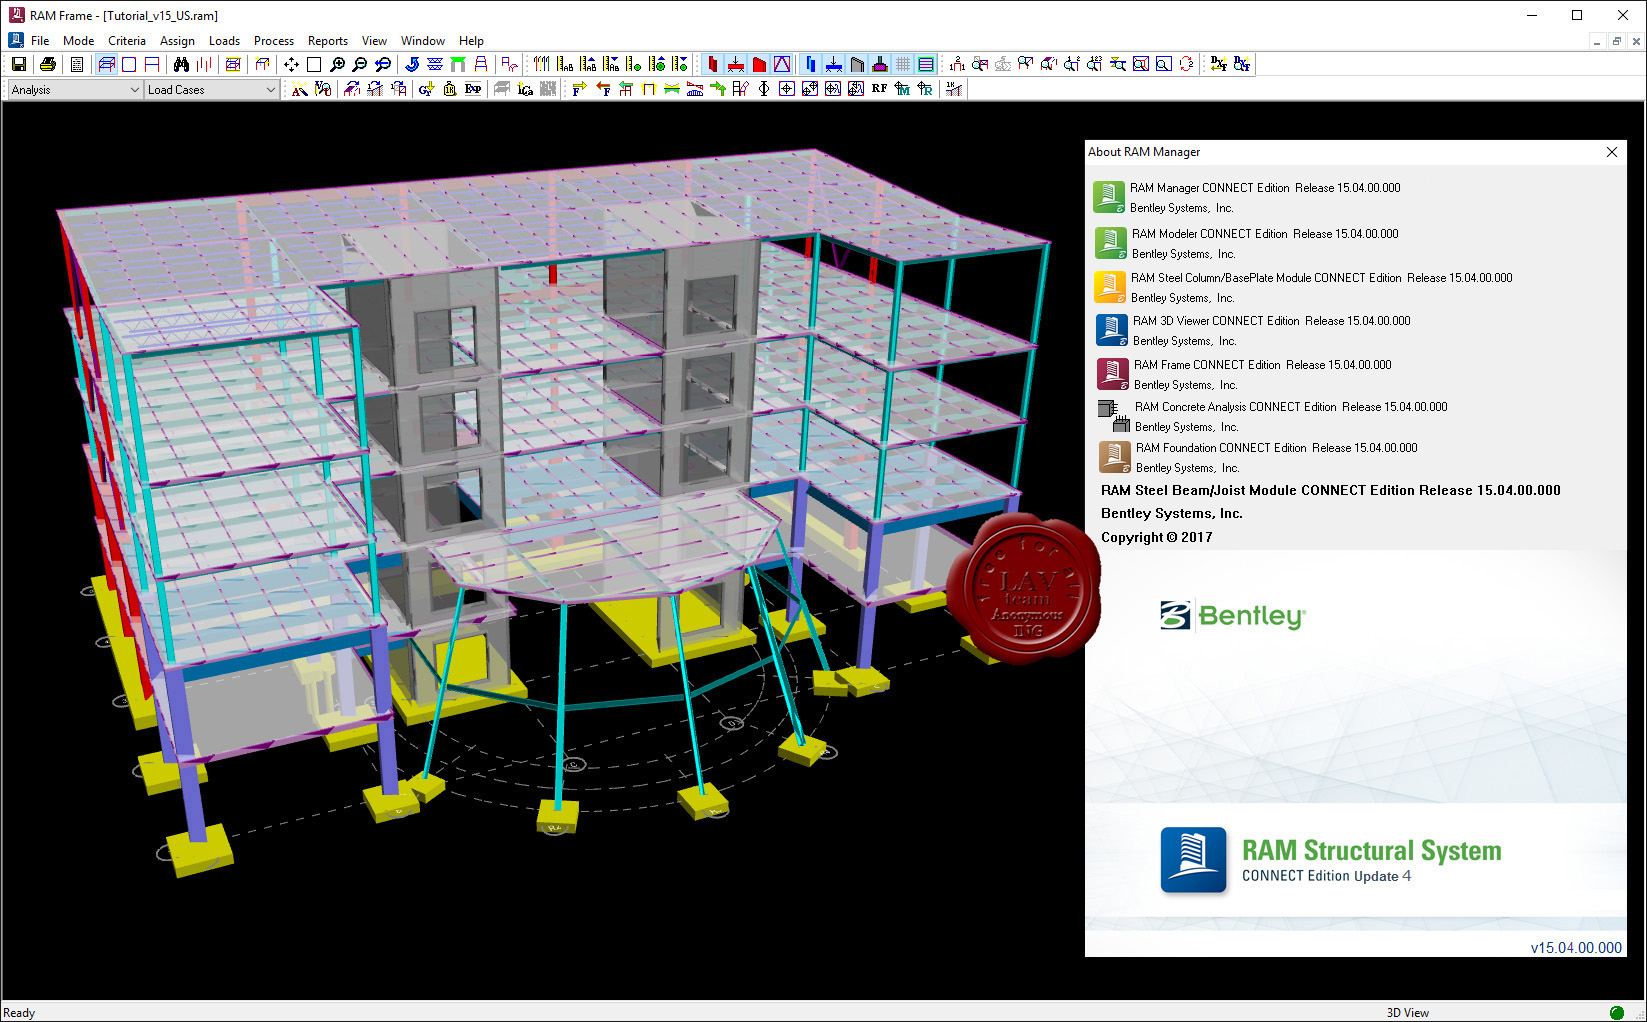Open the Window menu
Screen dimensions: 1647x1022
tap(423, 41)
